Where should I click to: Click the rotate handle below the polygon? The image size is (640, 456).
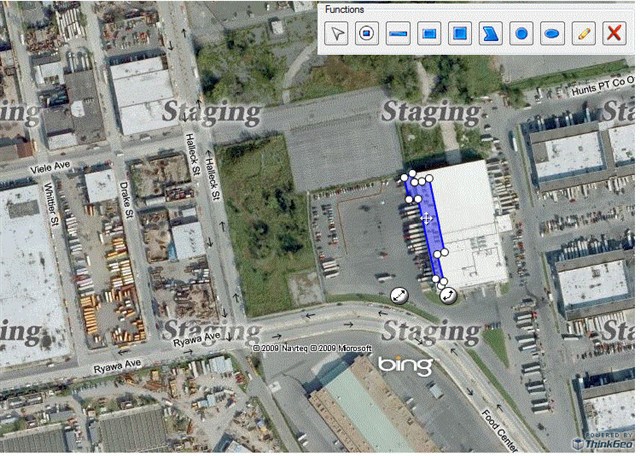(x=448, y=295)
